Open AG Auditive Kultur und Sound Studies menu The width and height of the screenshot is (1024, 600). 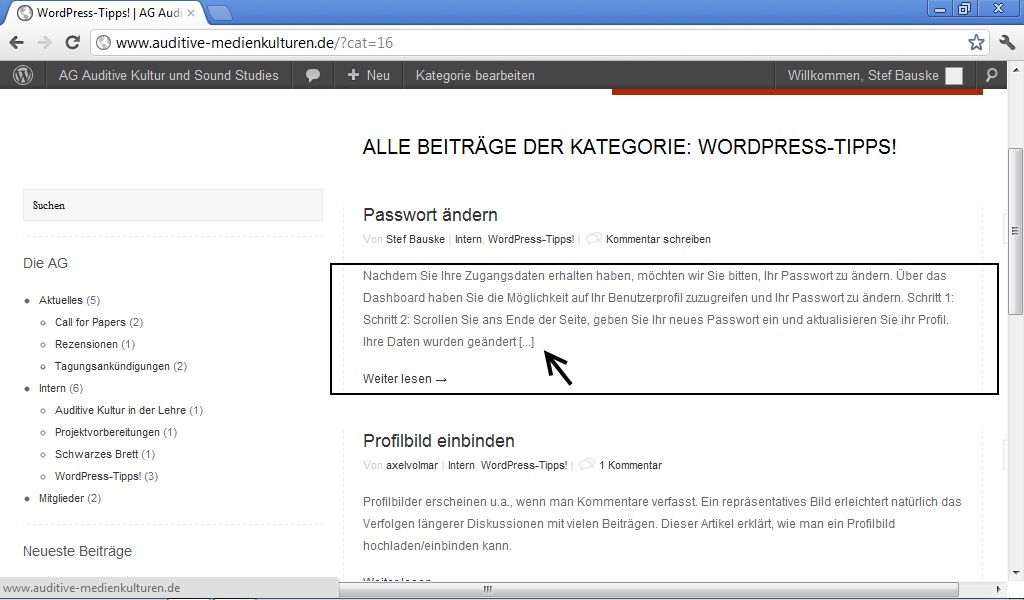[168, 76]
